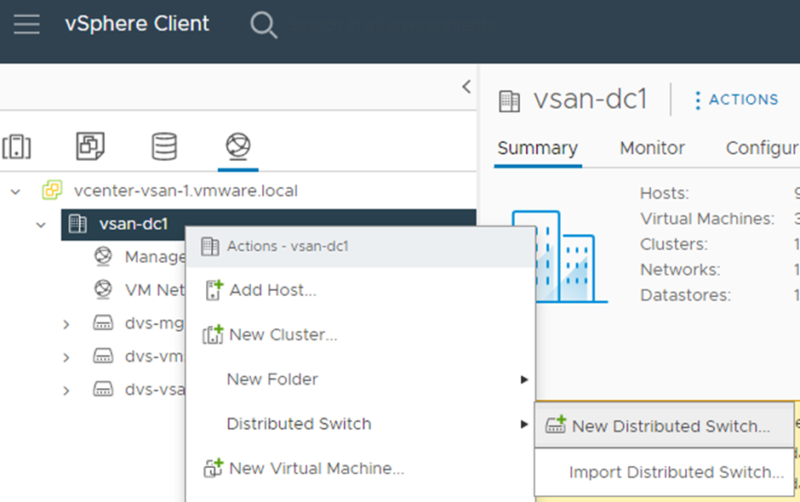
Task: Expand the dvs-vsa distributed switch node
Action: pyautogui.click(x=66, y=390)
